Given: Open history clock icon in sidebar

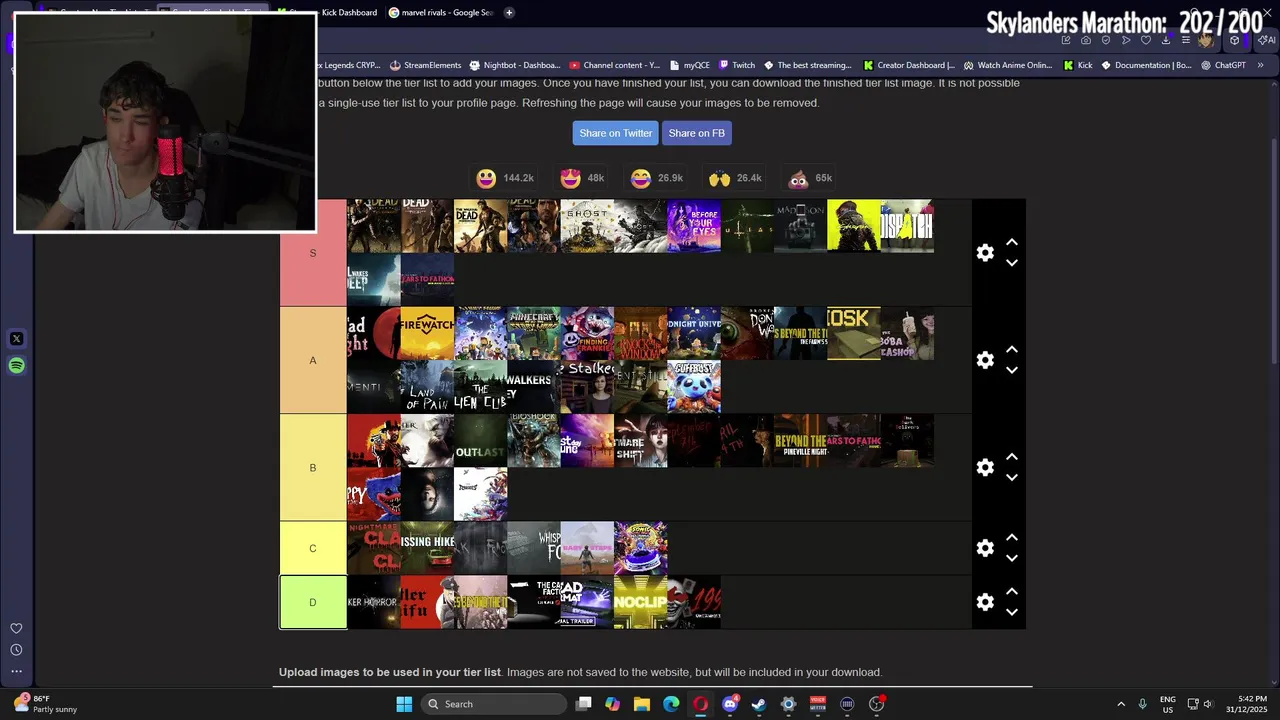Looking at the screenshot, I should tap(16, 650).
